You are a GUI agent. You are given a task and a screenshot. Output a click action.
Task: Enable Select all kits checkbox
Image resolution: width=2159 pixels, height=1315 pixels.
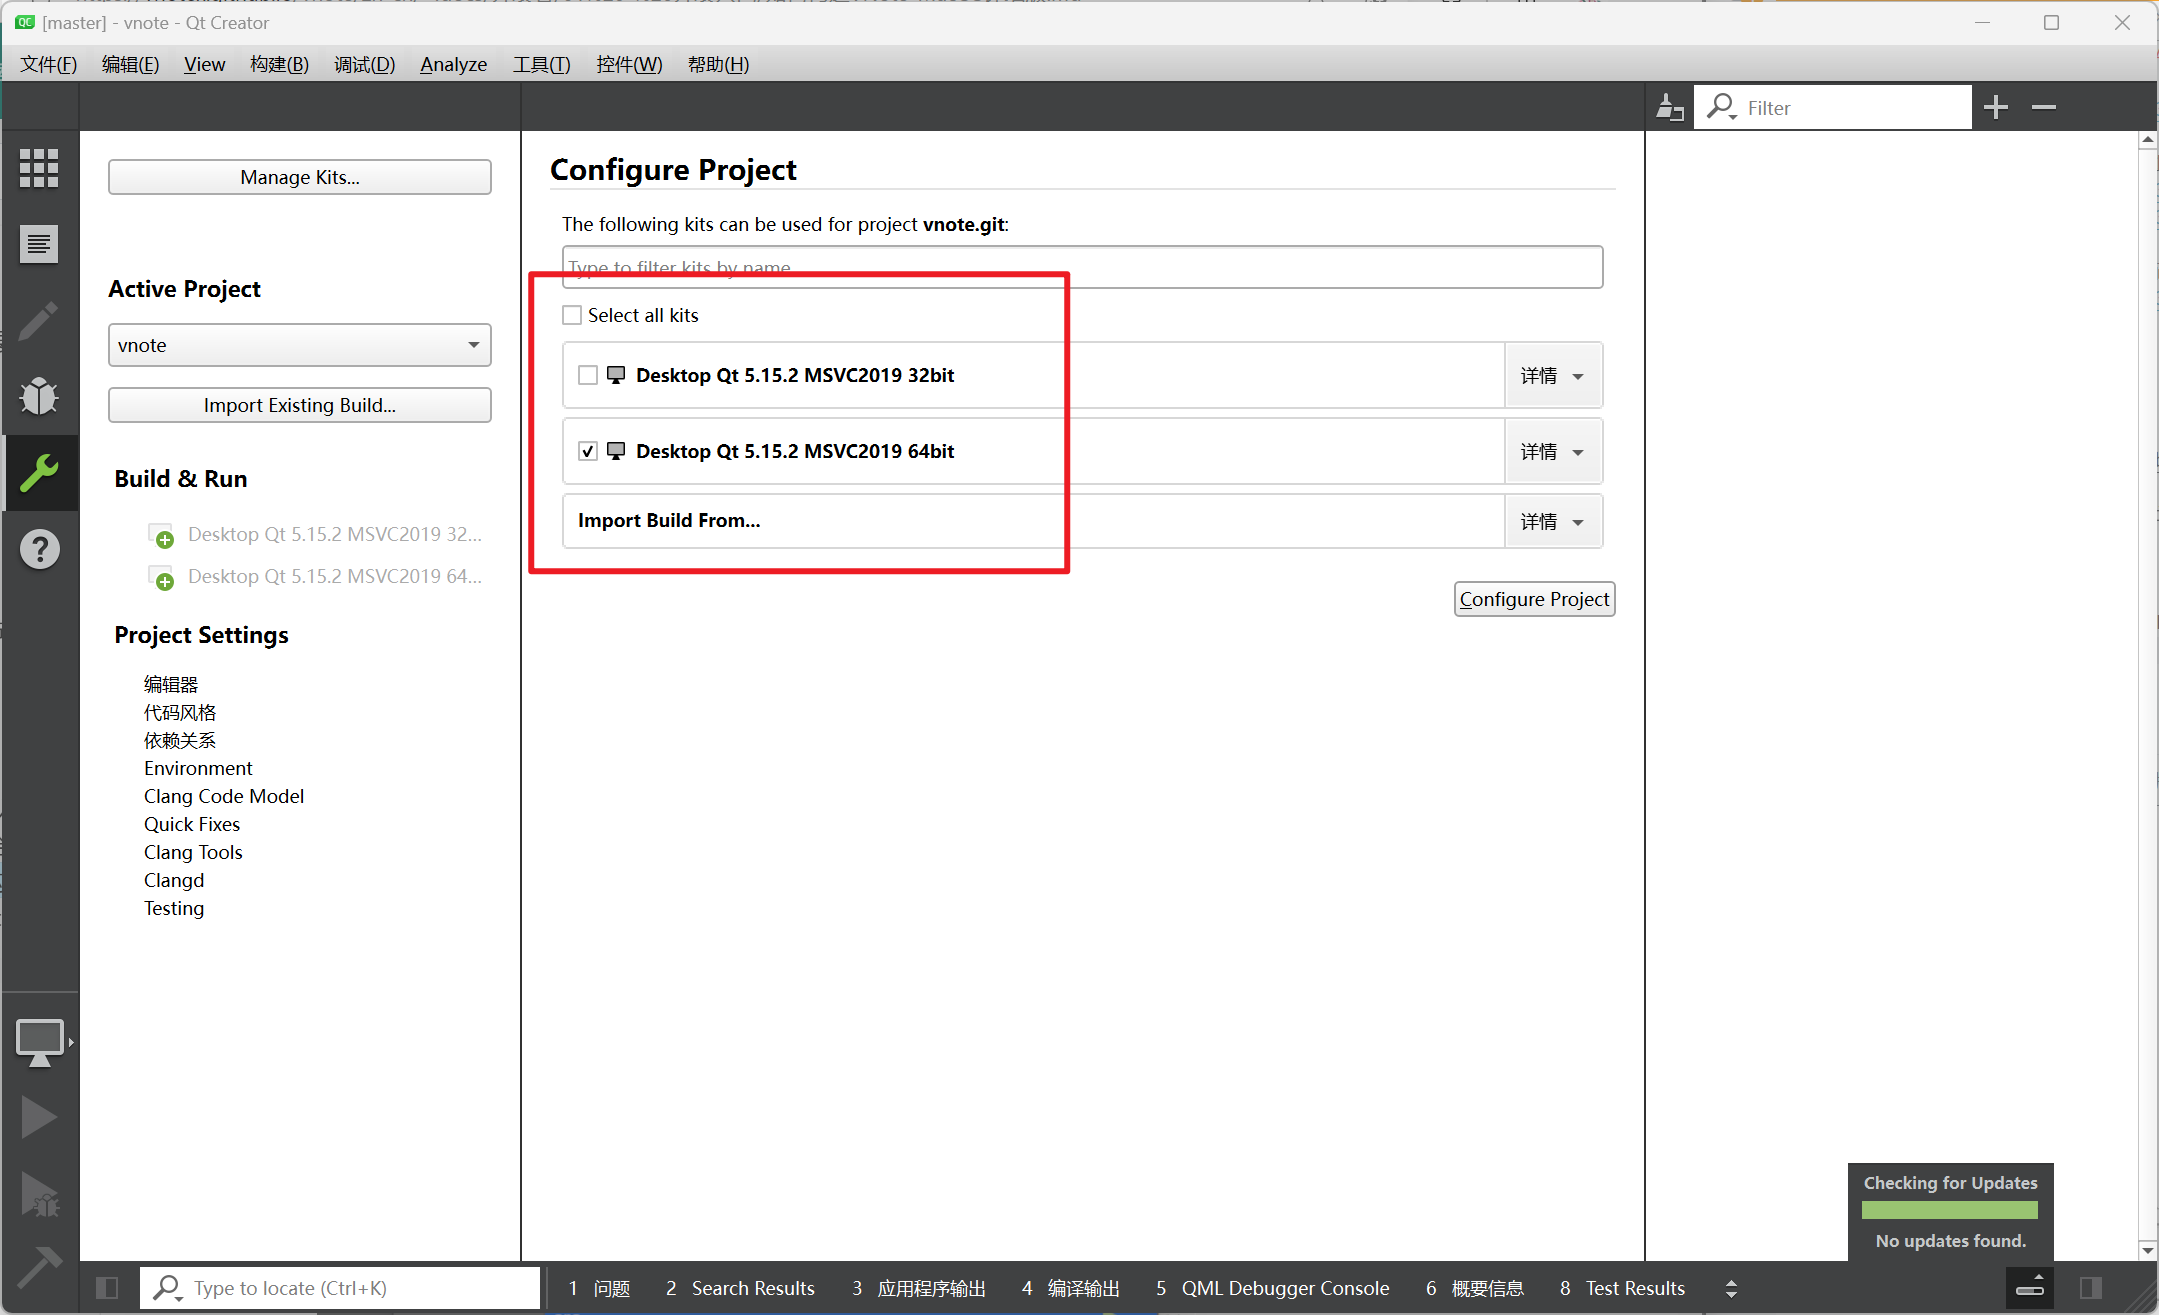[572, 315]
